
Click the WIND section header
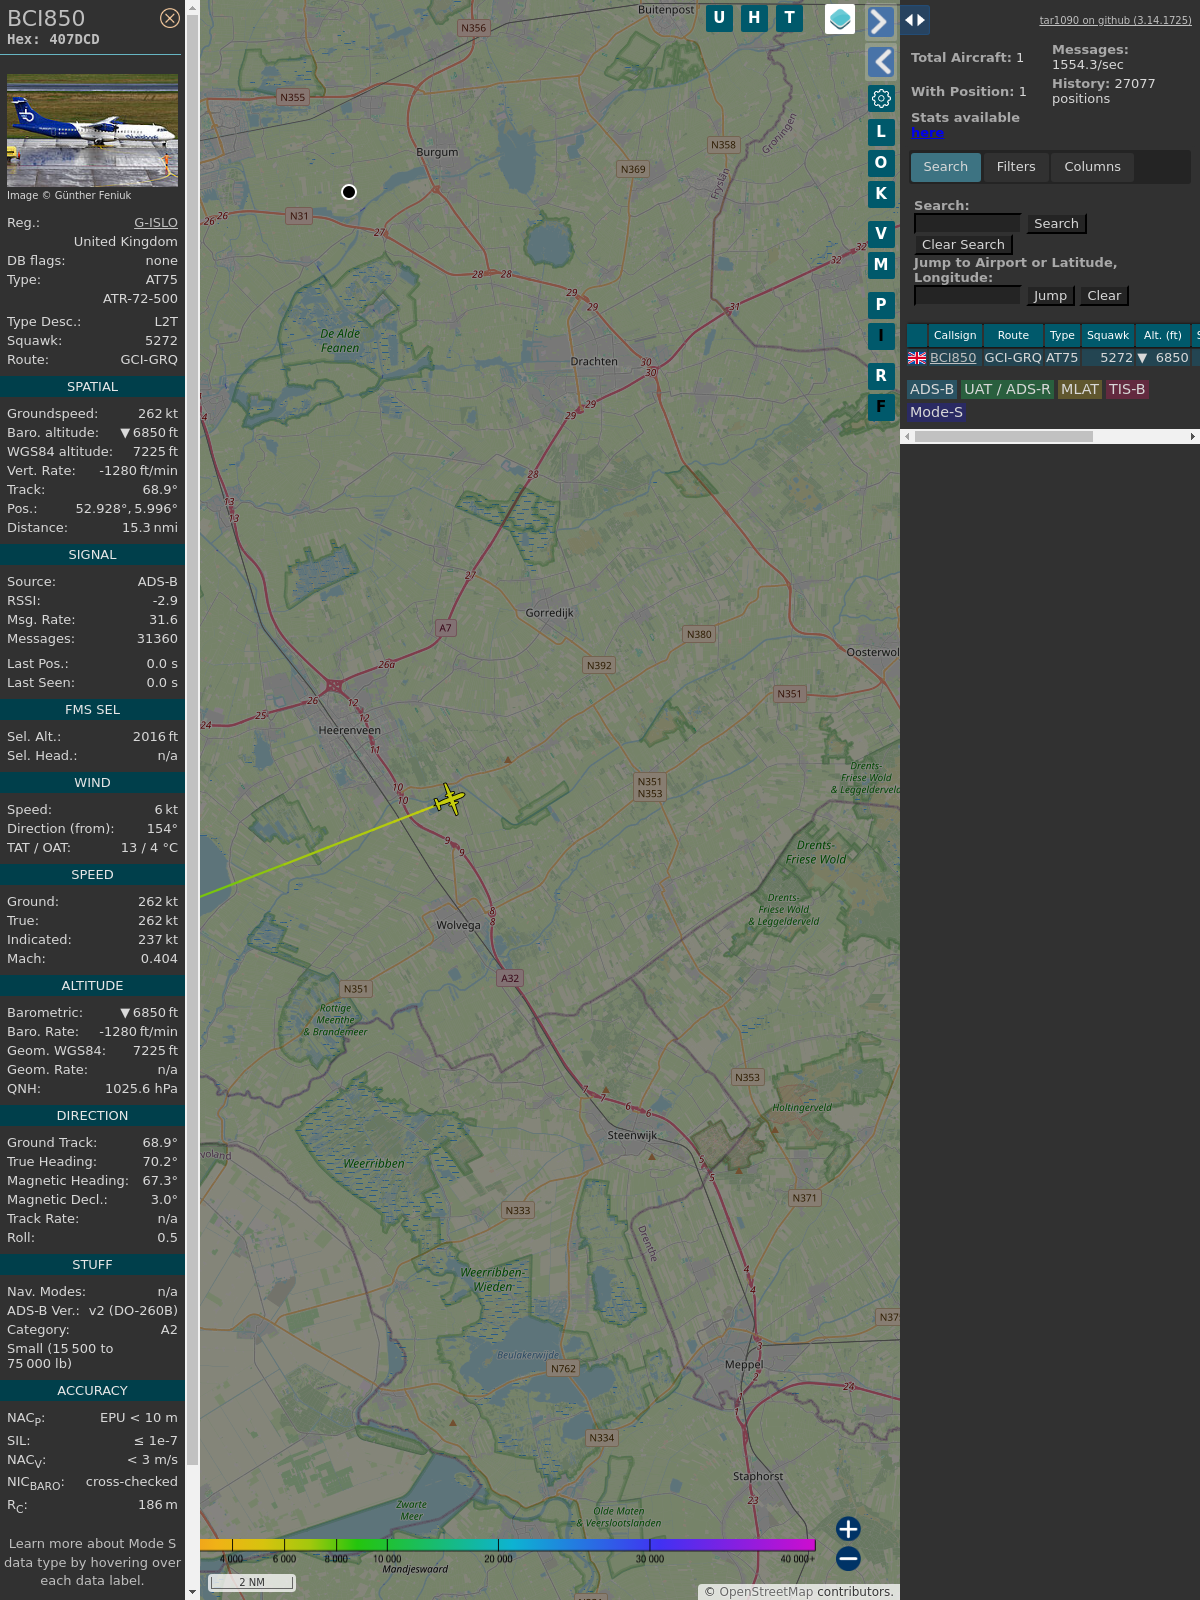pos(92,783)
